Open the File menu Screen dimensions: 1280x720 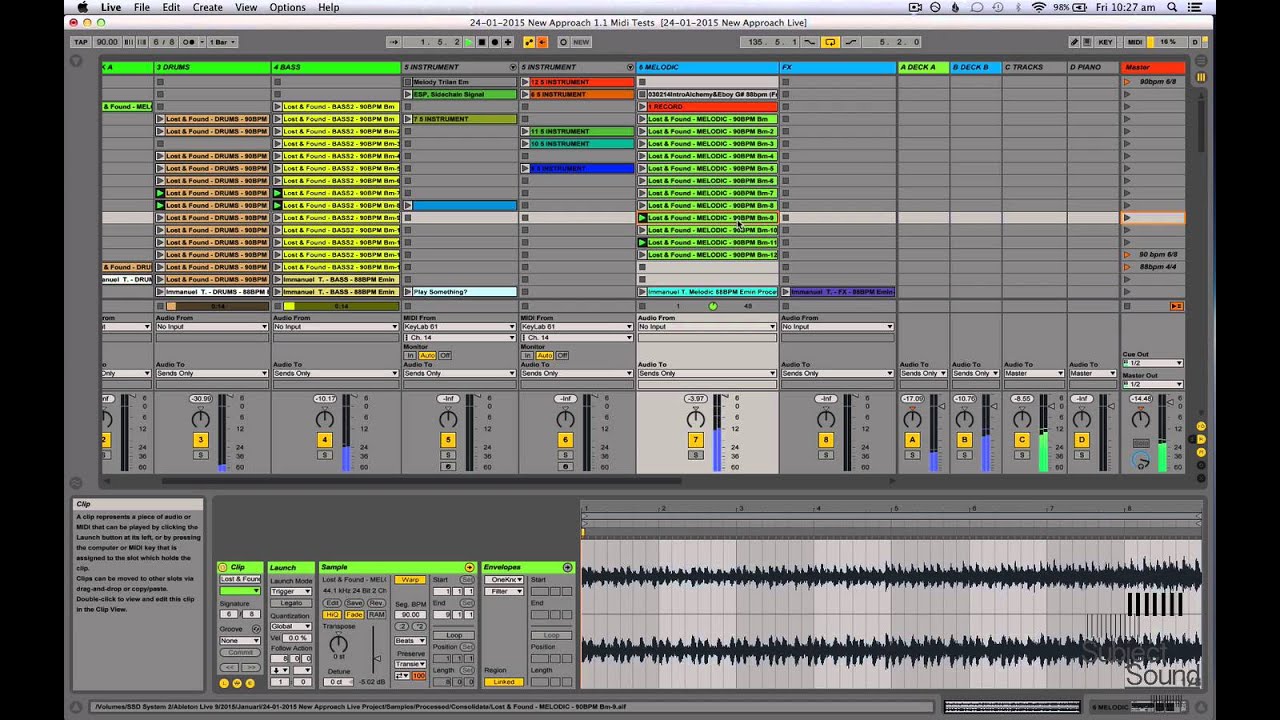pos(142,7)
